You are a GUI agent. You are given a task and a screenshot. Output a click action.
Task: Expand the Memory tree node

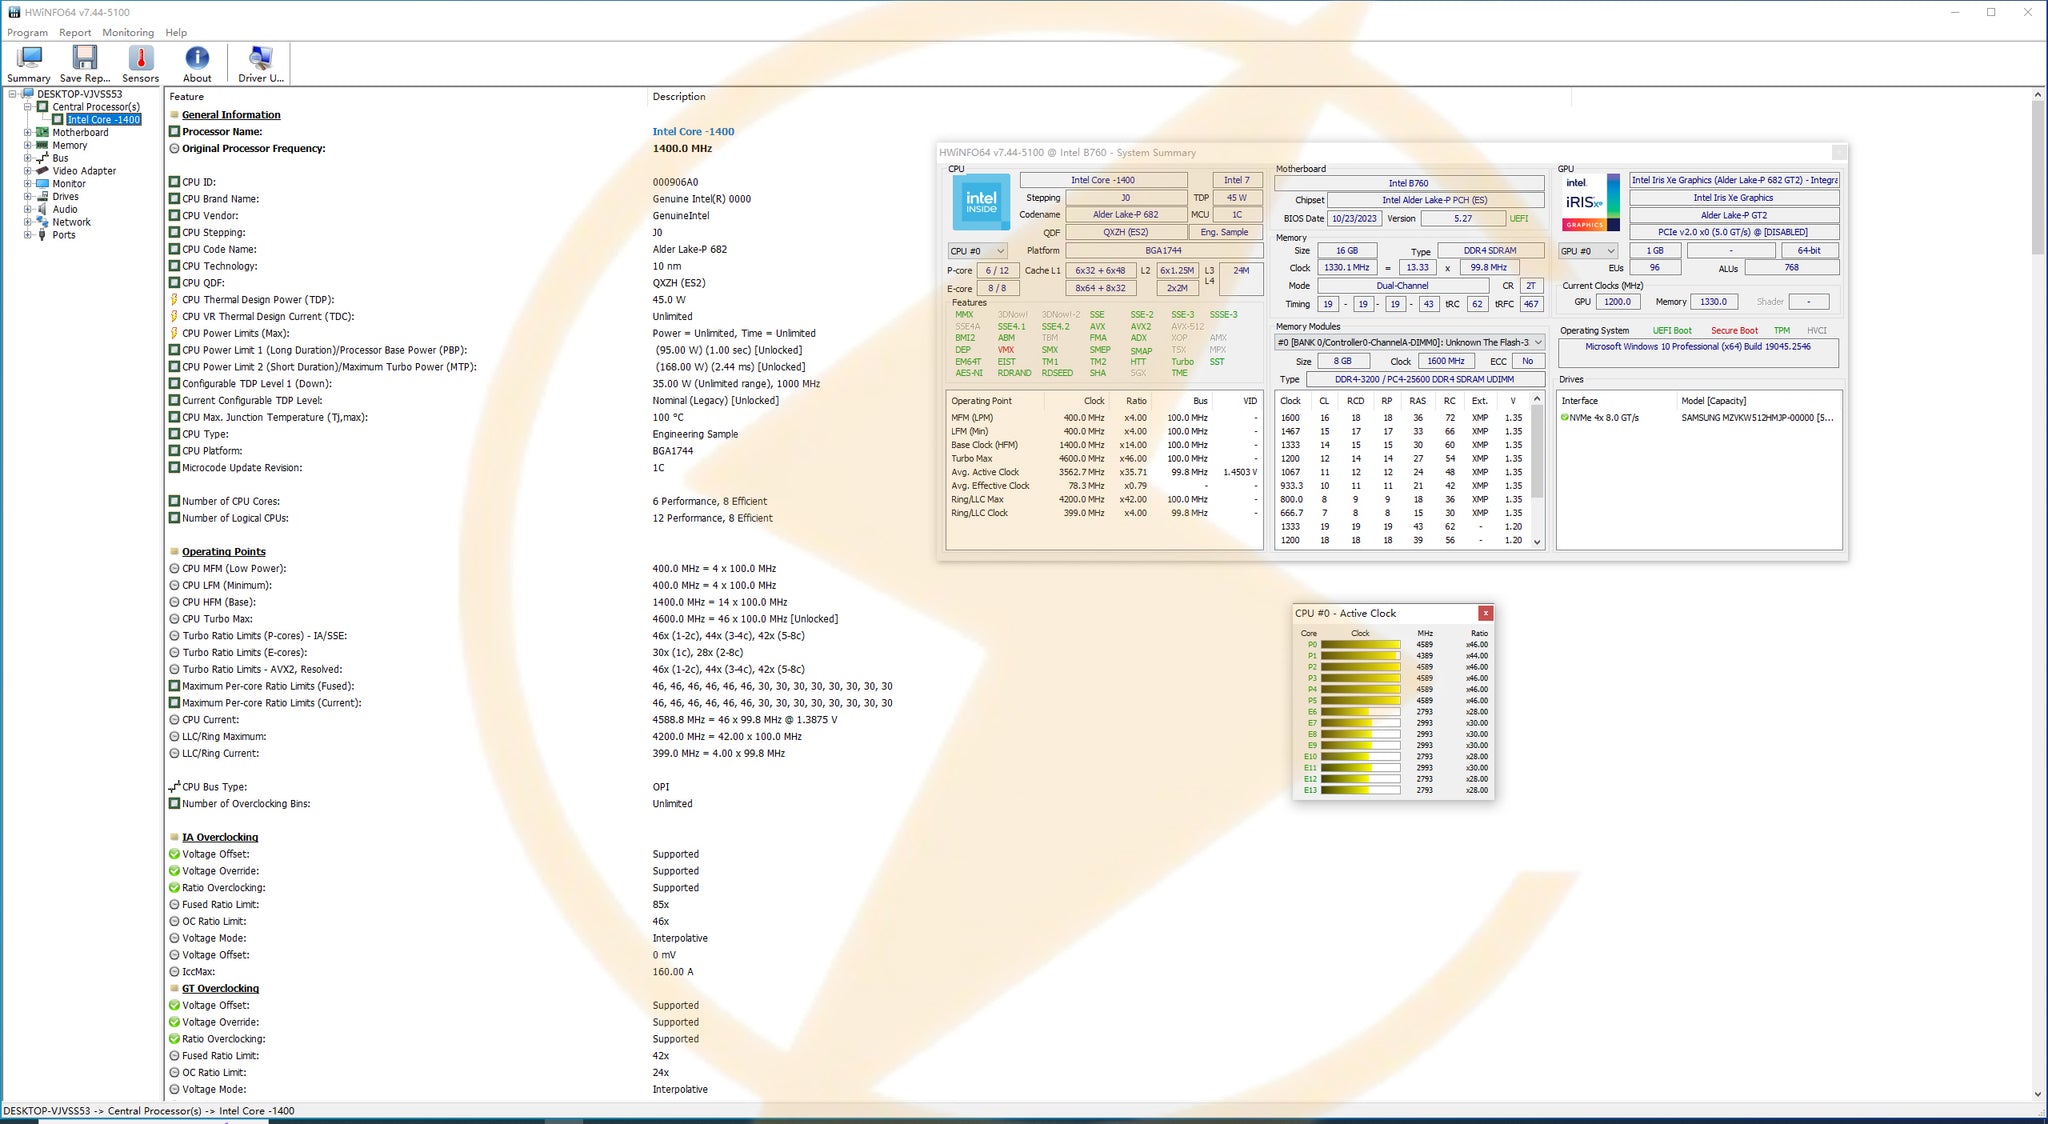pyautogui.click(x=28, y=146)
